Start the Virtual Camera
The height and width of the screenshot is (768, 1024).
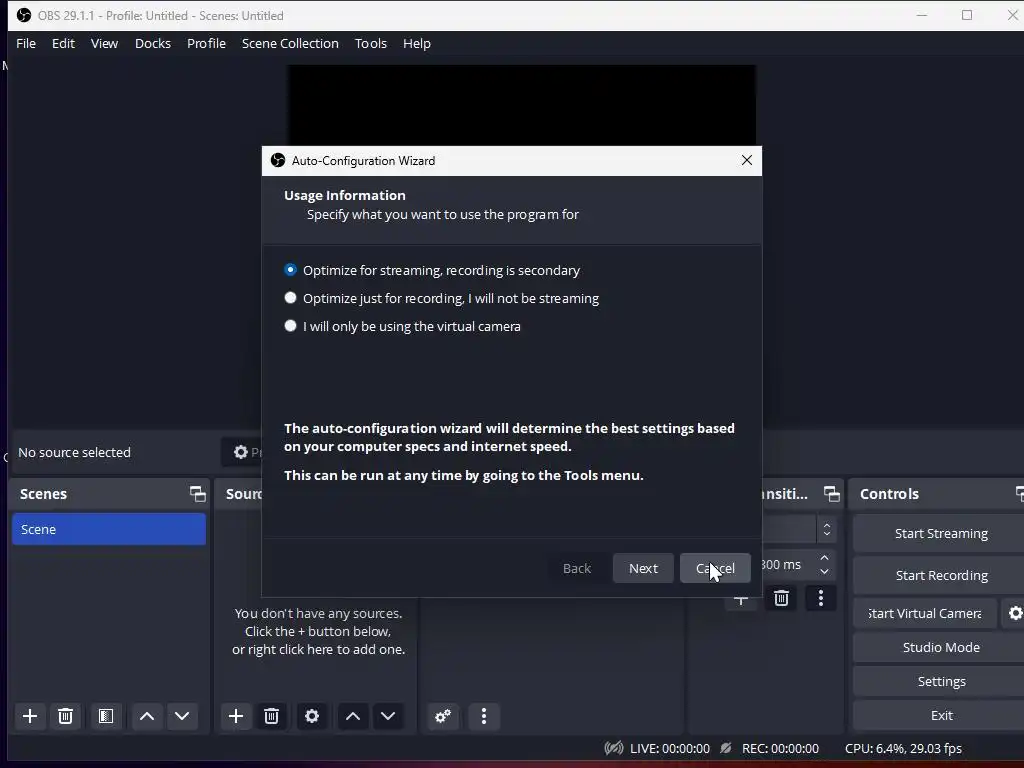(925, 613)
